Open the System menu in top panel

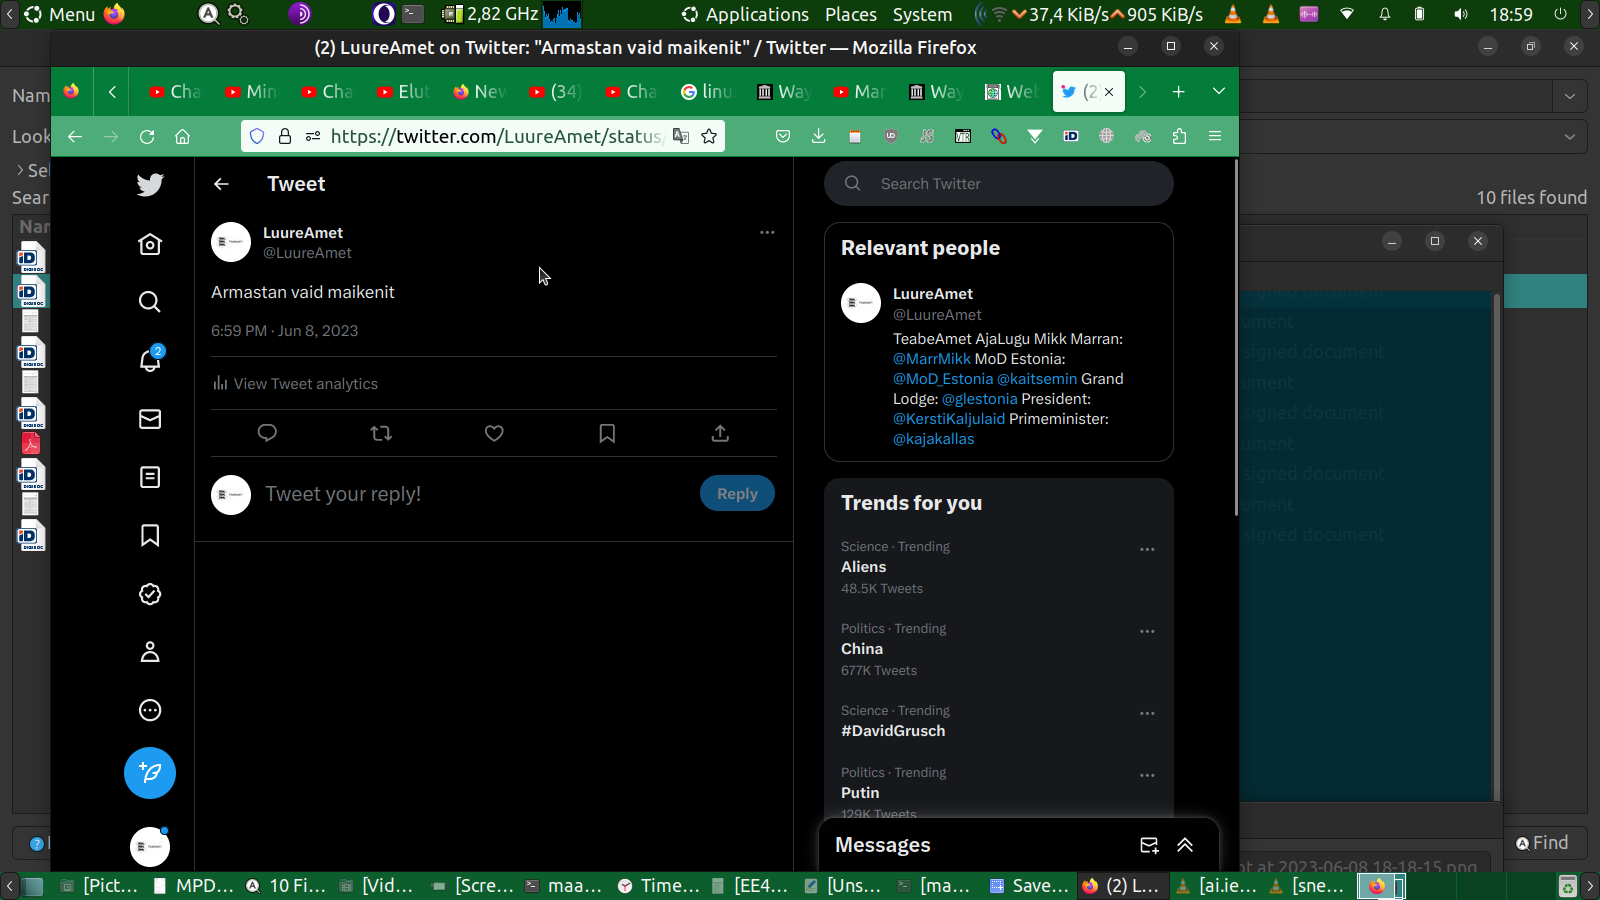tap(922, 14)
